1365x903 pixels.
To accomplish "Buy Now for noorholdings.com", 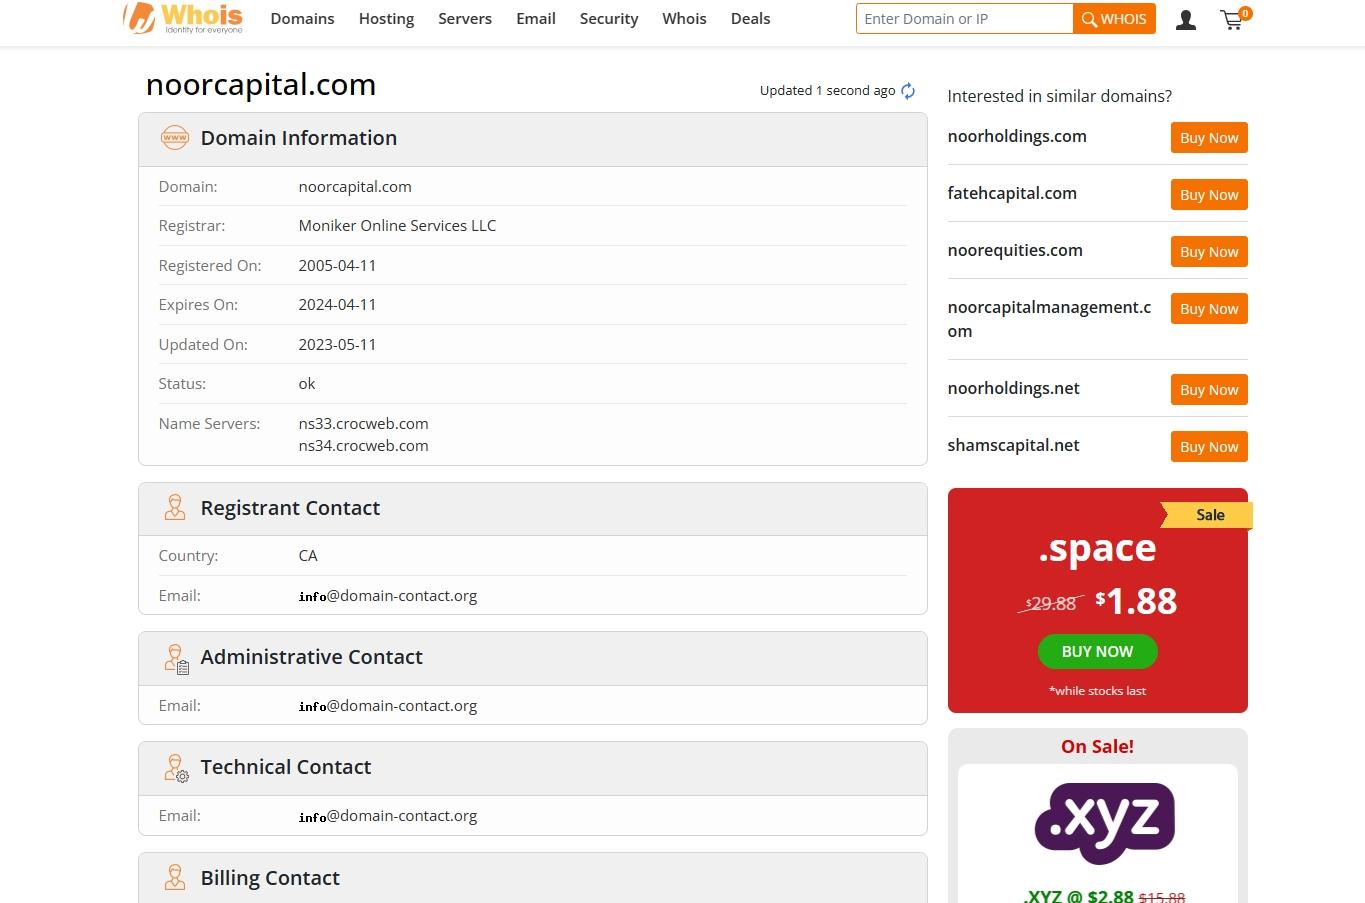I will click(1209, 138).
